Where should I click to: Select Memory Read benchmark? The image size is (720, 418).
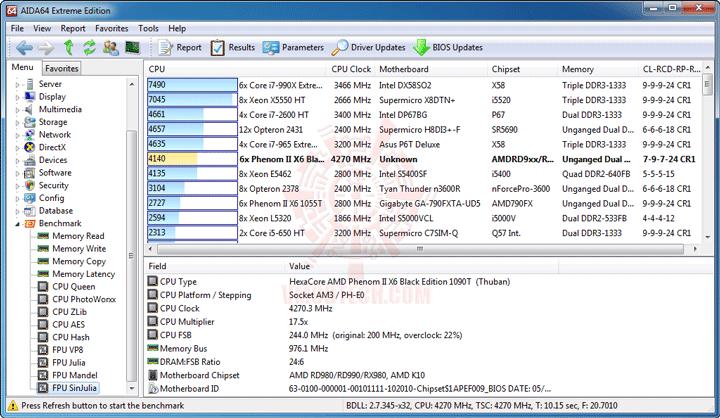coord(78,236)
